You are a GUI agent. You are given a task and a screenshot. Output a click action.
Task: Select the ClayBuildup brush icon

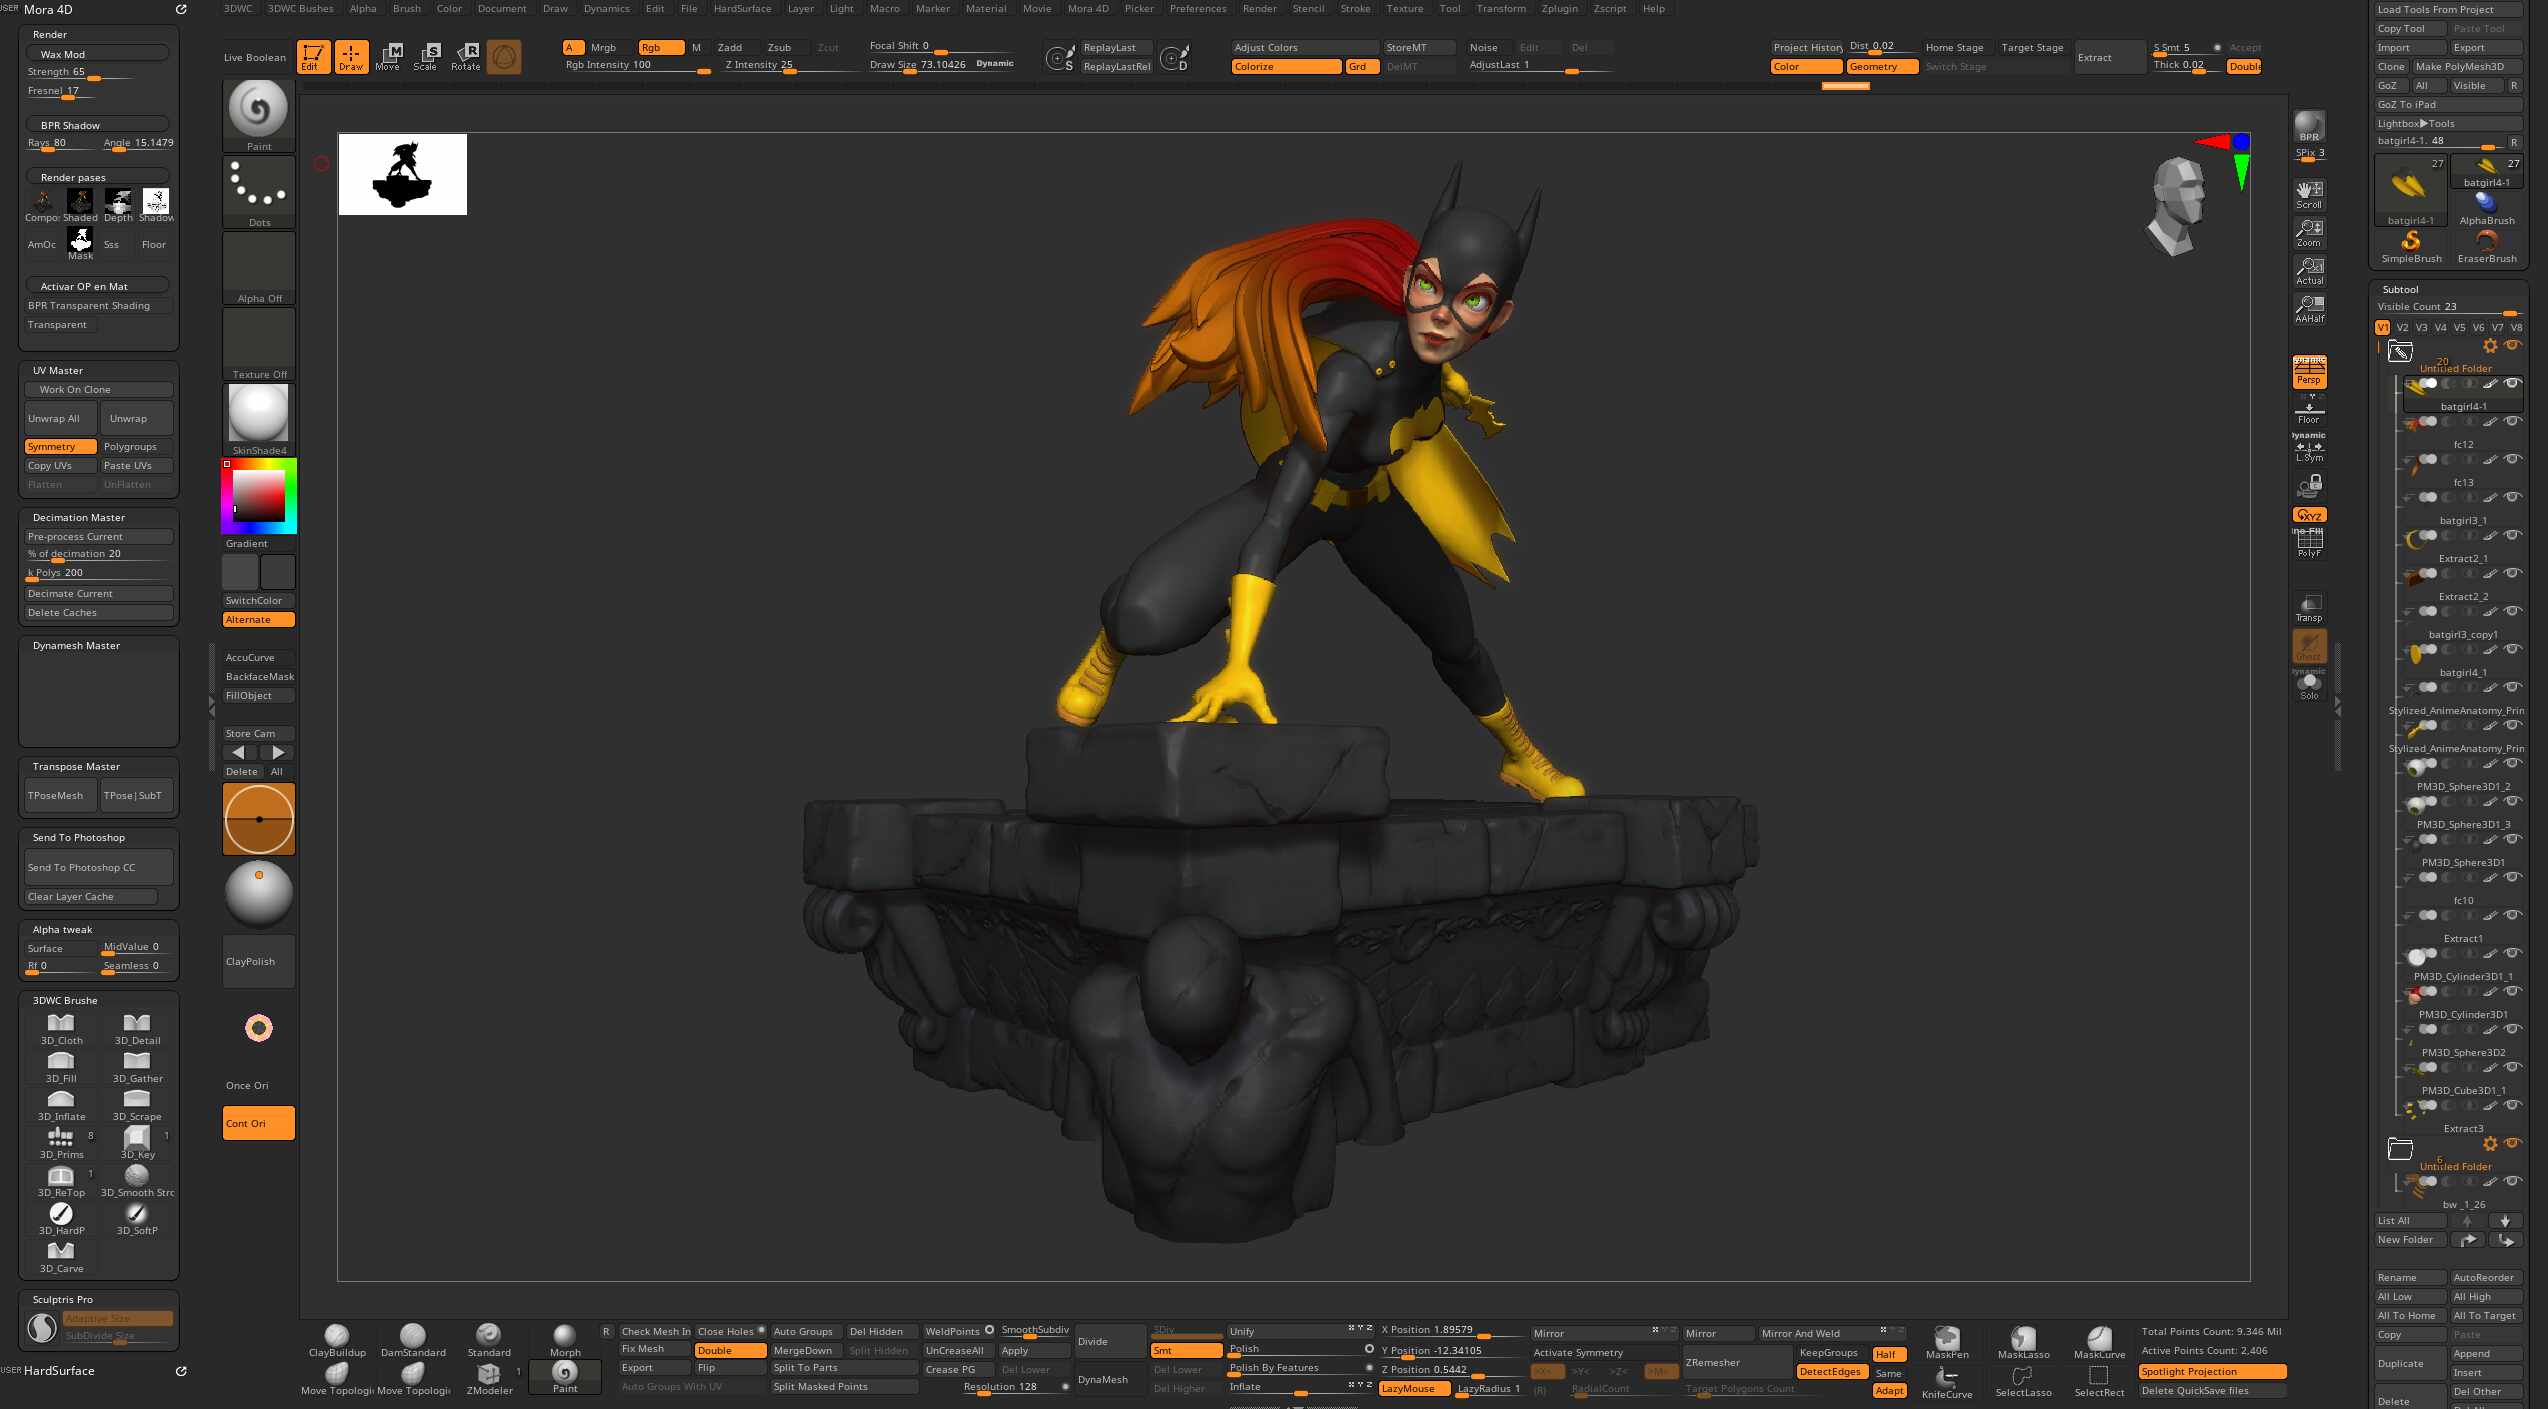pos(337,1337)
